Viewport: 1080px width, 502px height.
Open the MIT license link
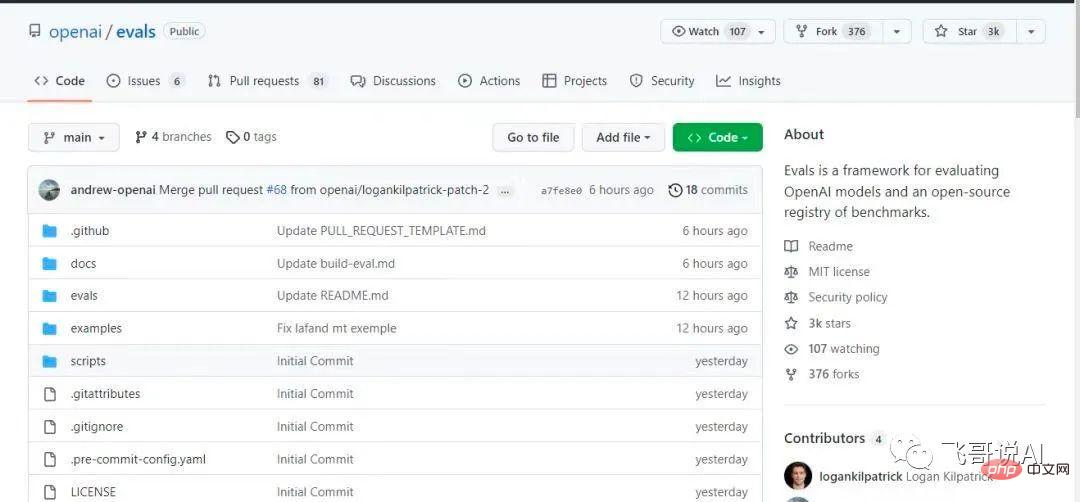827,271
